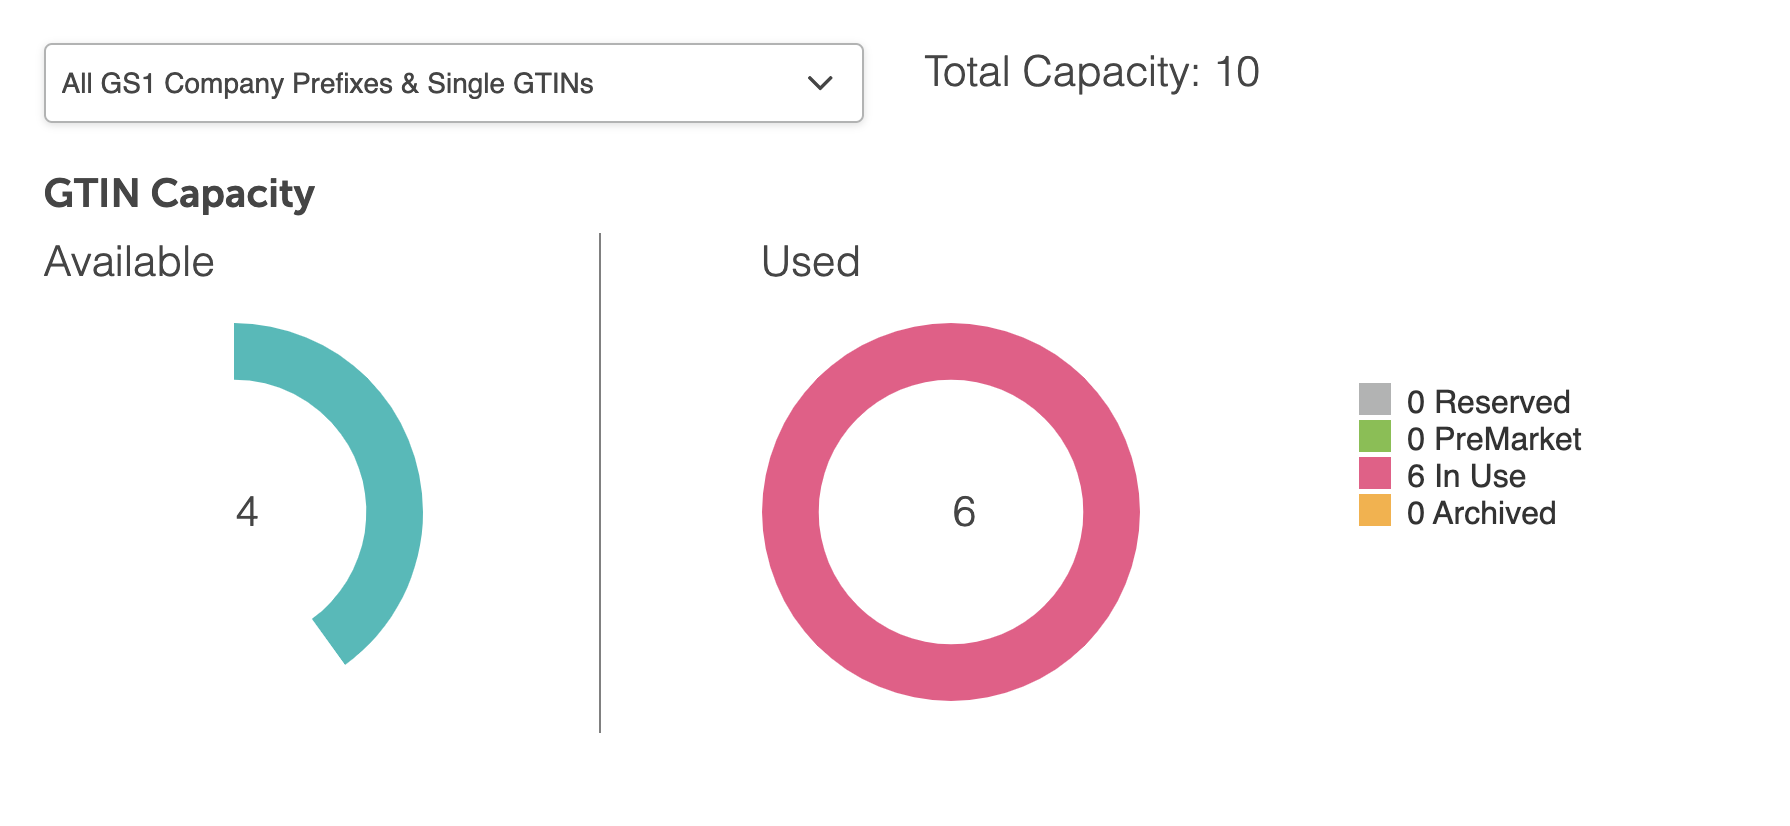Select the Available chart label

click(128, 261)
